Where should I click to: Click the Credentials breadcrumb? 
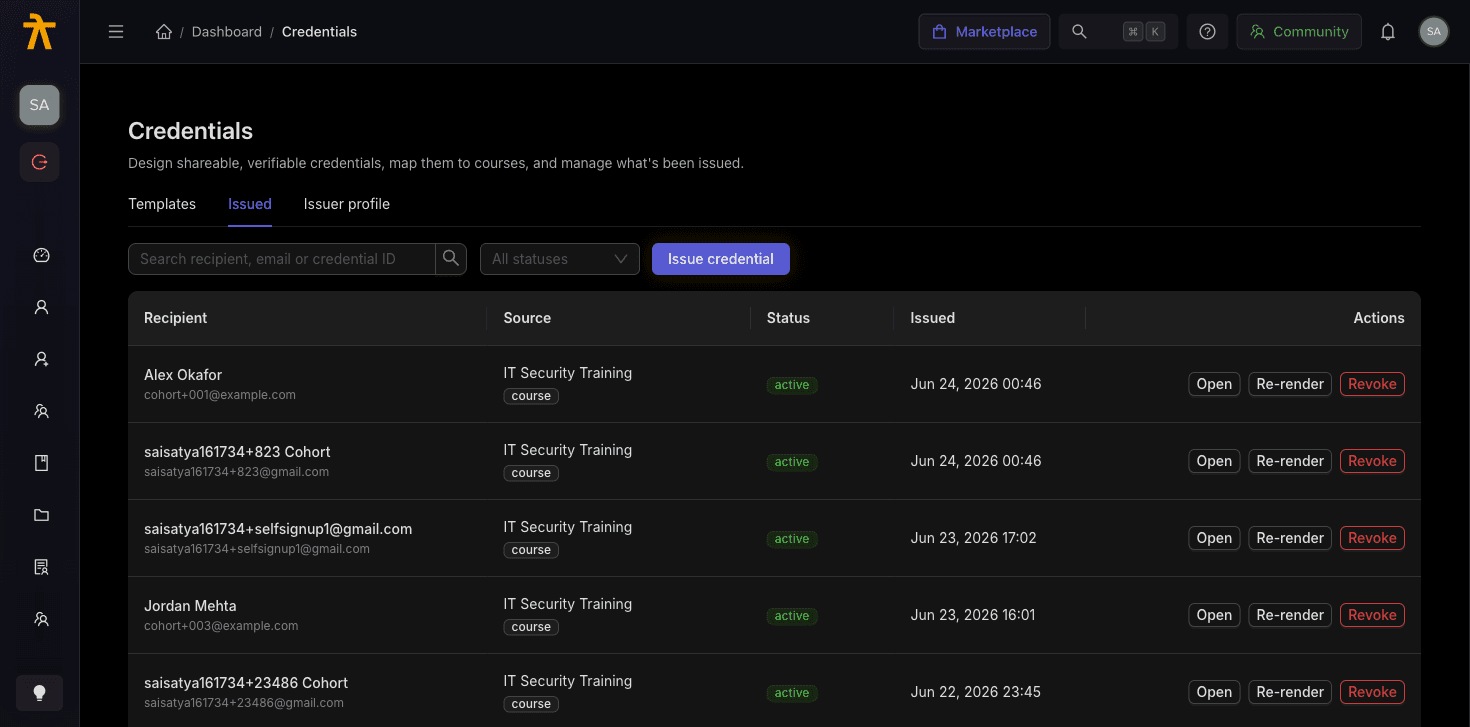click(319, 32)
